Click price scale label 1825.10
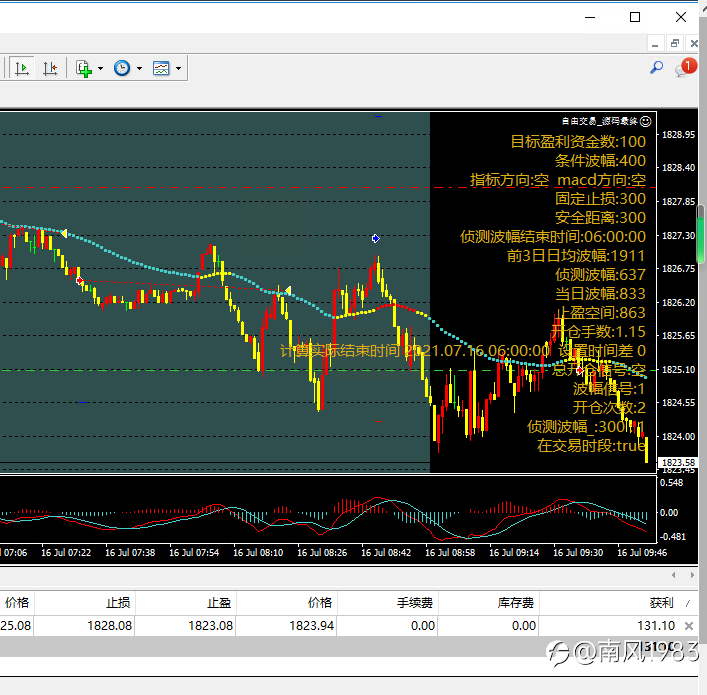The height and width of the screenshot is (695, 707). point(678,369)
